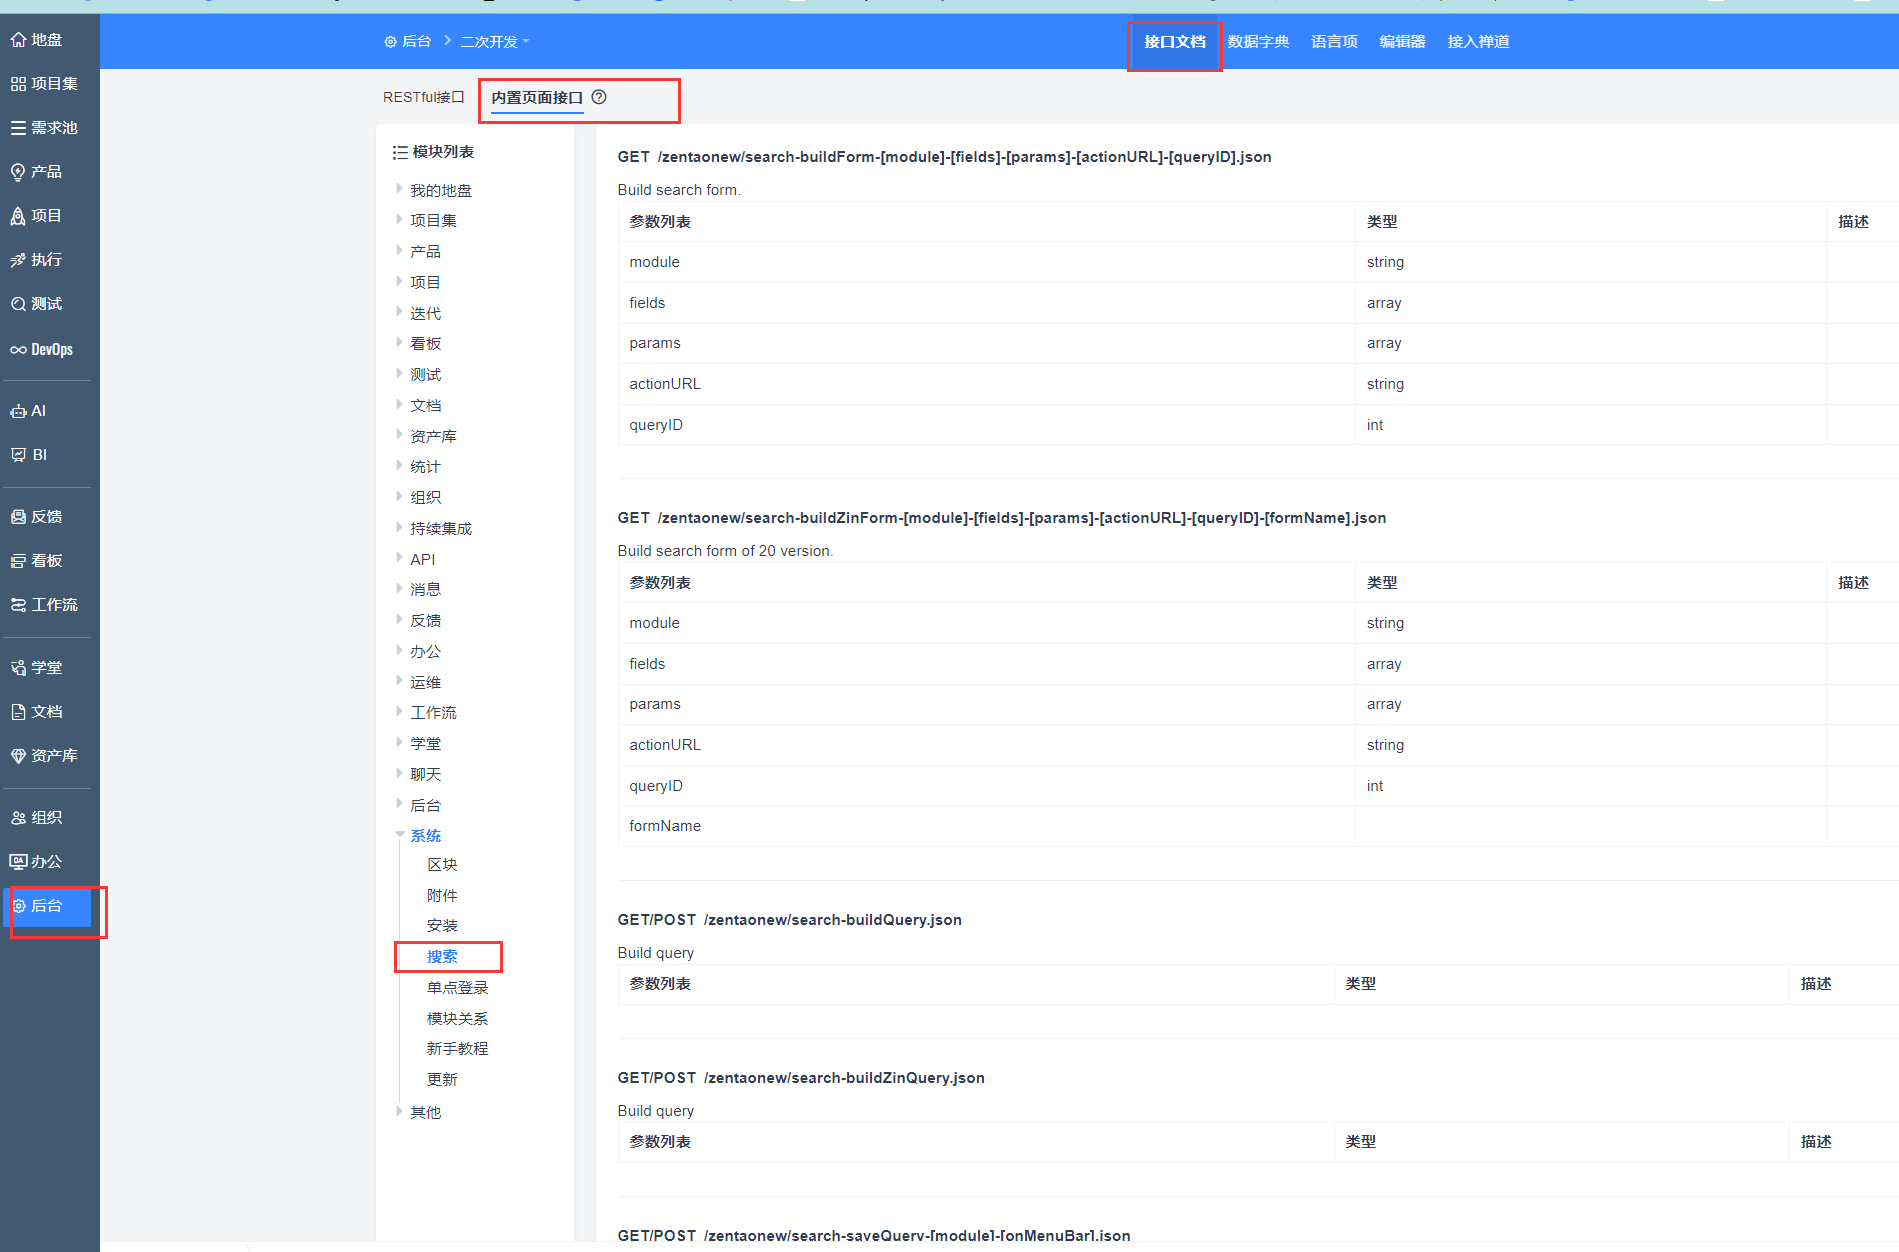Viewport: 1899px width, 1252px height.
Task: Select the 聊天 module item
Action: (x=425, y=775)
